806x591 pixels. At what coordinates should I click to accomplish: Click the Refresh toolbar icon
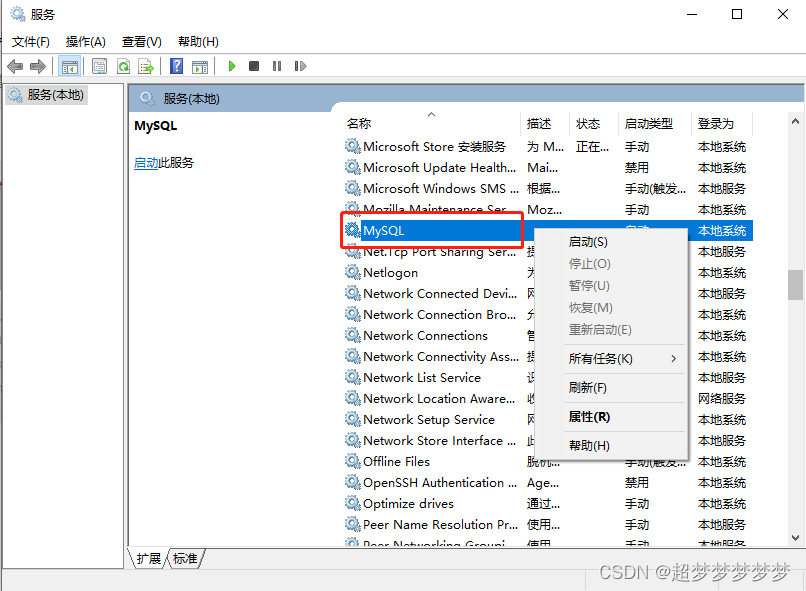123,66
